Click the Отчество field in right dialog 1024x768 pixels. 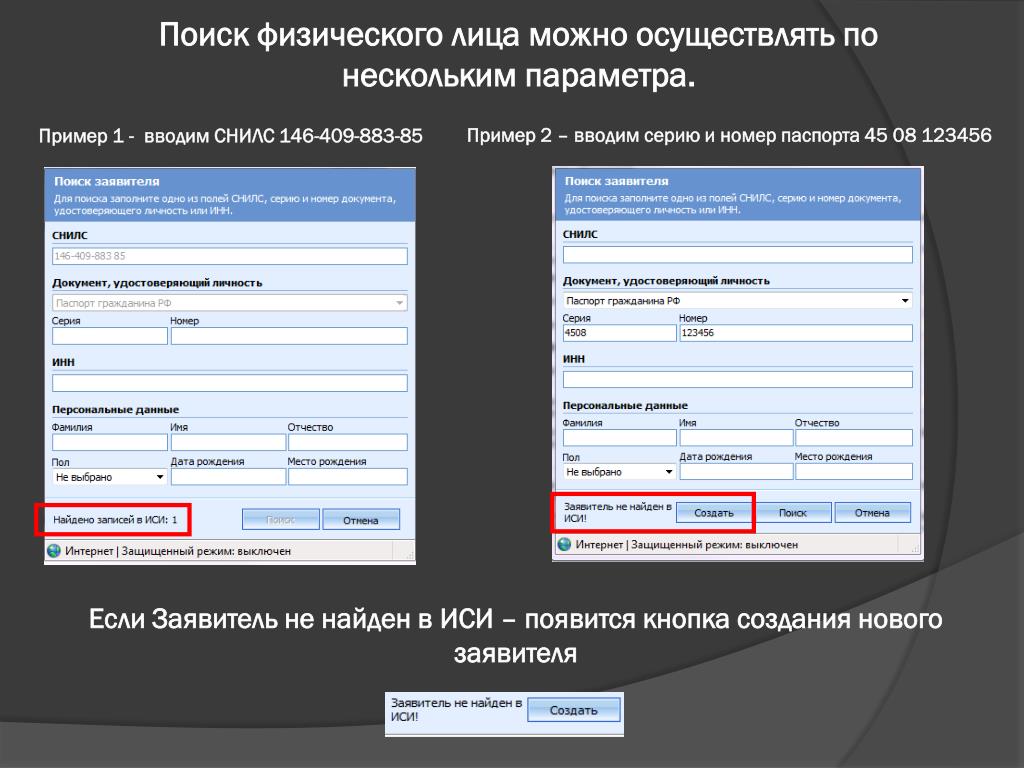pos(854,438)
